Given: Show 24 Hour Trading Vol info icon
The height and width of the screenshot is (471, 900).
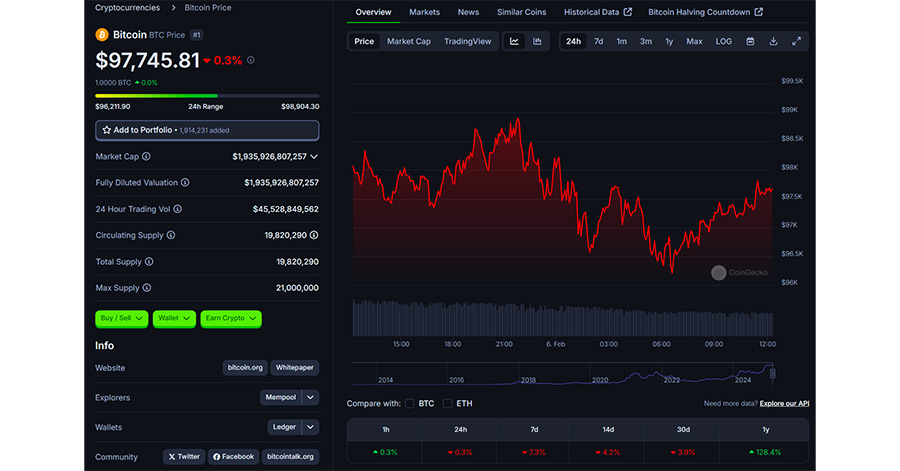Looking at the screenshot, I should tap(177, 209).
